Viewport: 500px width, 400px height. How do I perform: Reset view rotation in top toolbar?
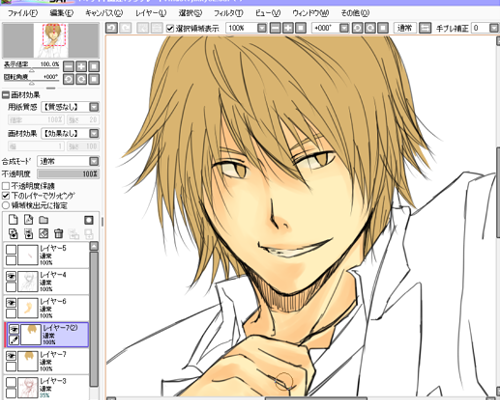click(383, 28)
